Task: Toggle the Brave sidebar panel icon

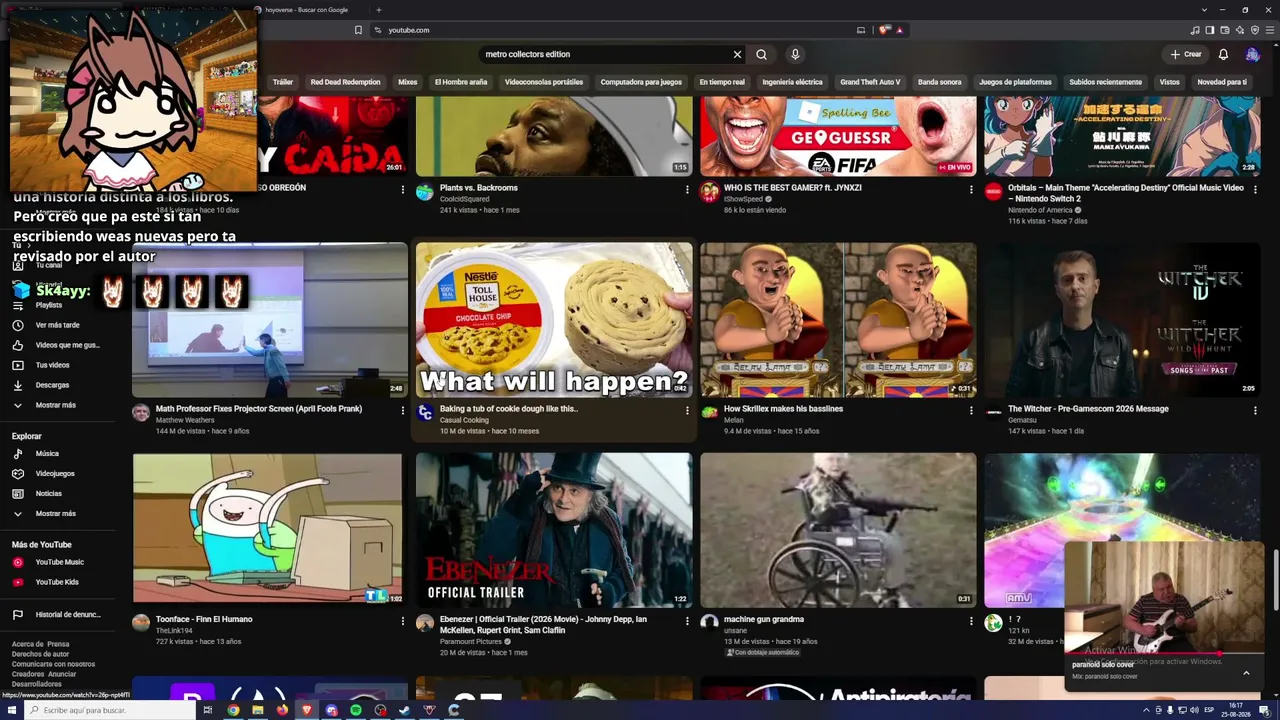Action: pyautogui.click(x=1210, y=30)
